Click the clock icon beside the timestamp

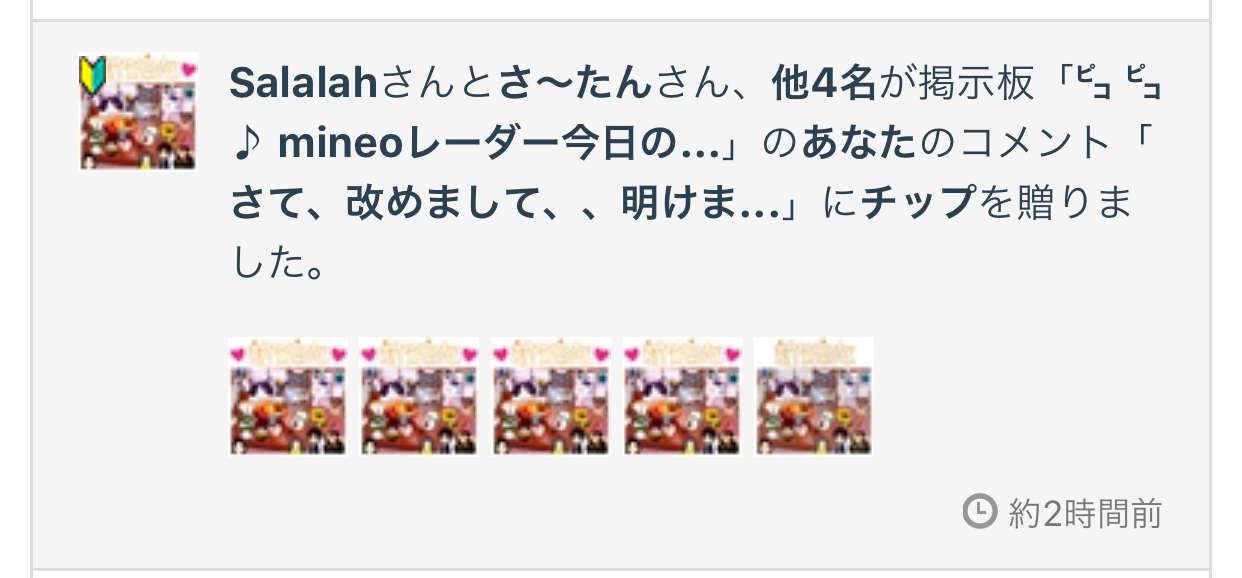pos(979,512)
